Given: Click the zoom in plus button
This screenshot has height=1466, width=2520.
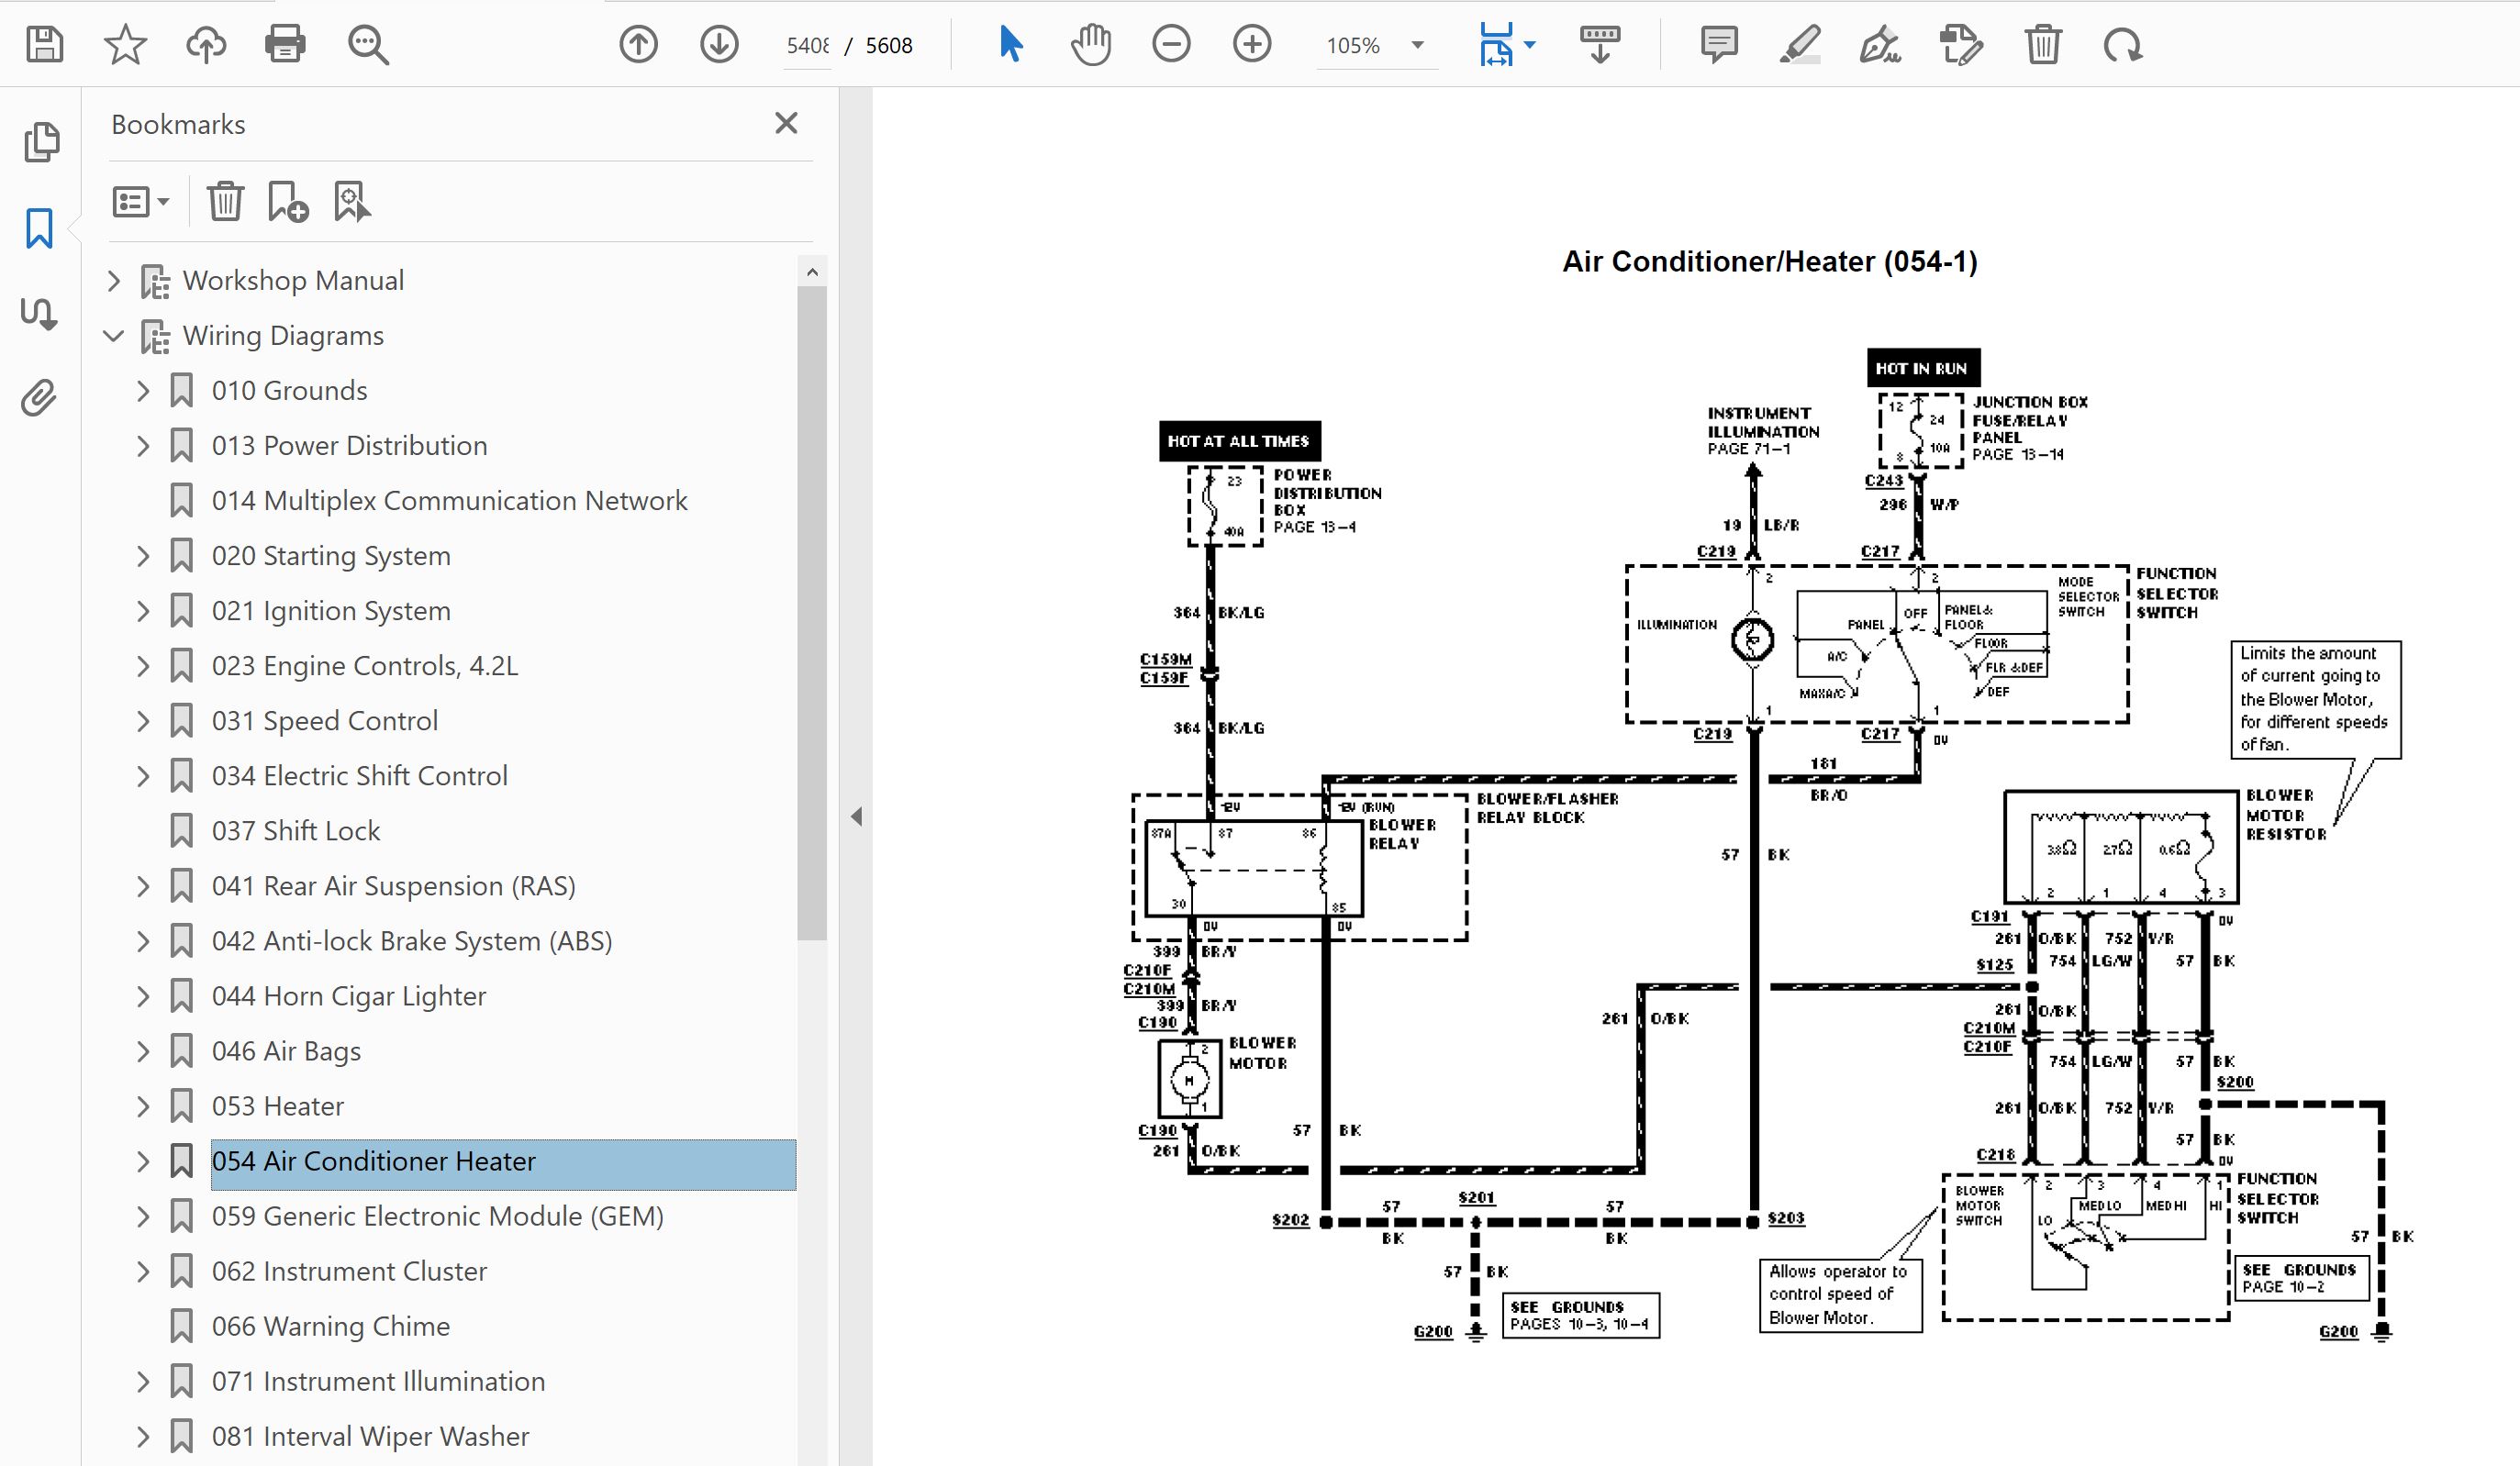Looking at the screenshot, I should point(1251,45).
